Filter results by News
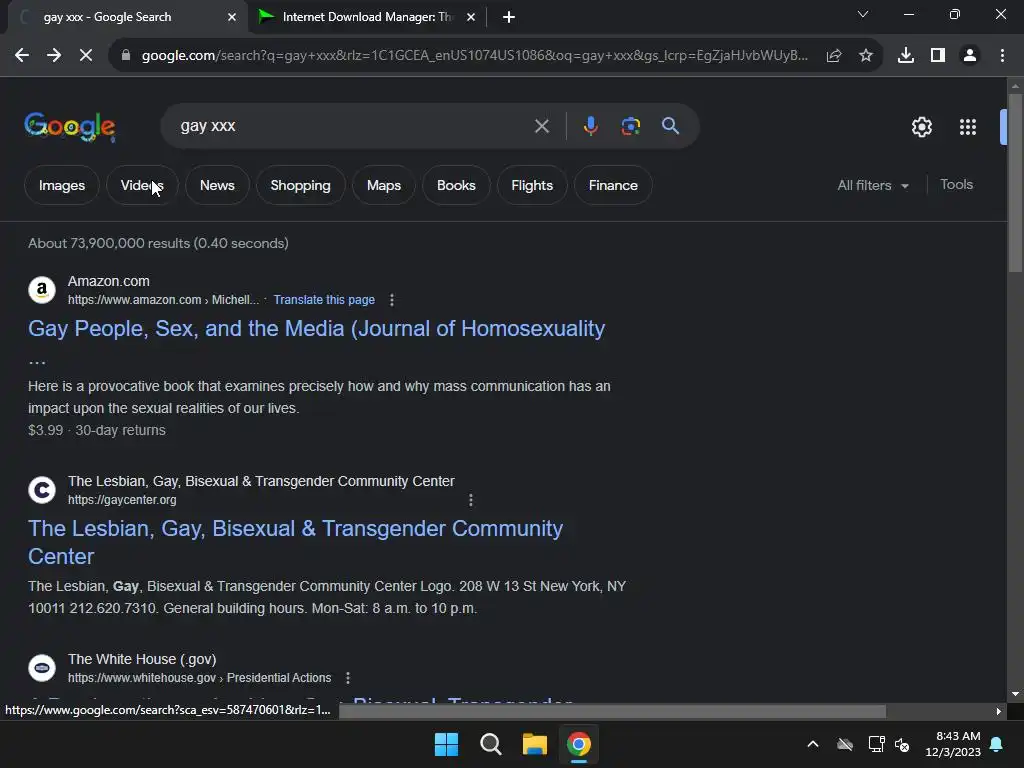1024x768 pixels. pos(217,185)
